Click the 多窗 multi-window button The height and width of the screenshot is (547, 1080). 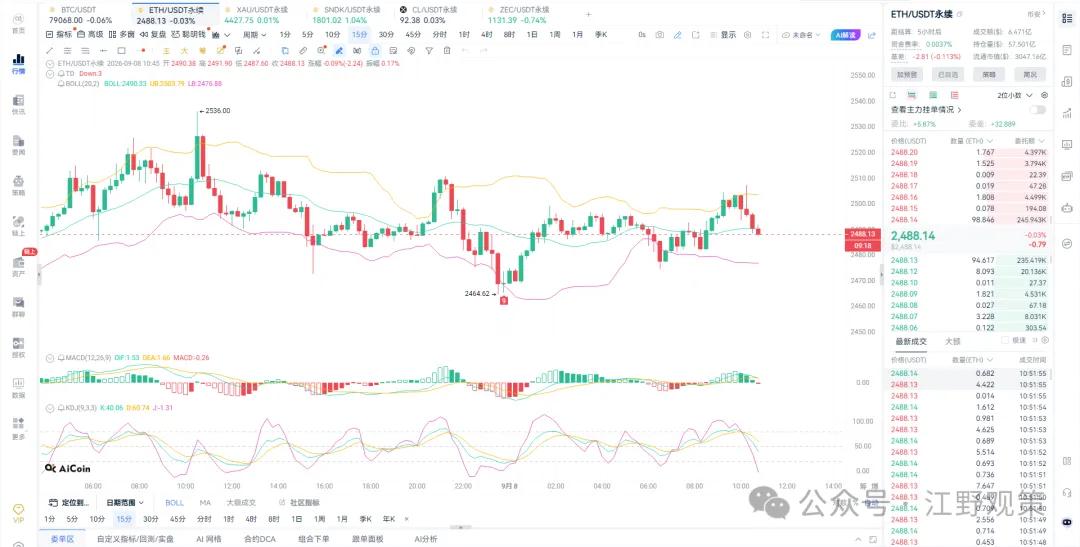point(122,34)
